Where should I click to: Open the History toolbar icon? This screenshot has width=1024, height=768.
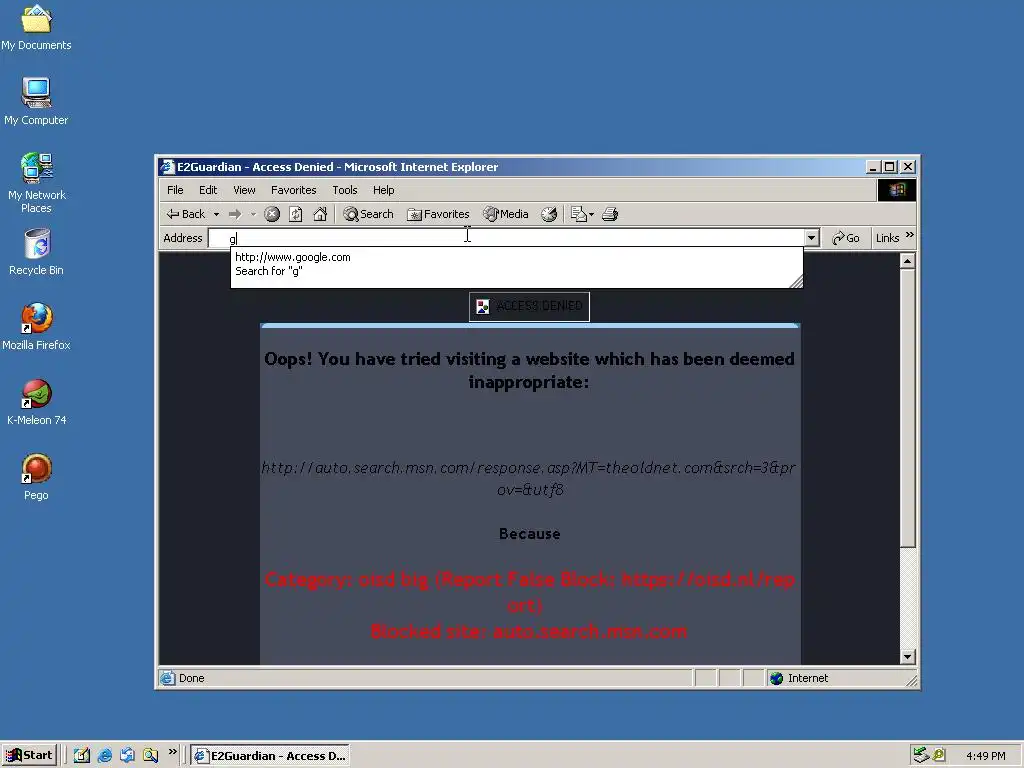[549, 214]
